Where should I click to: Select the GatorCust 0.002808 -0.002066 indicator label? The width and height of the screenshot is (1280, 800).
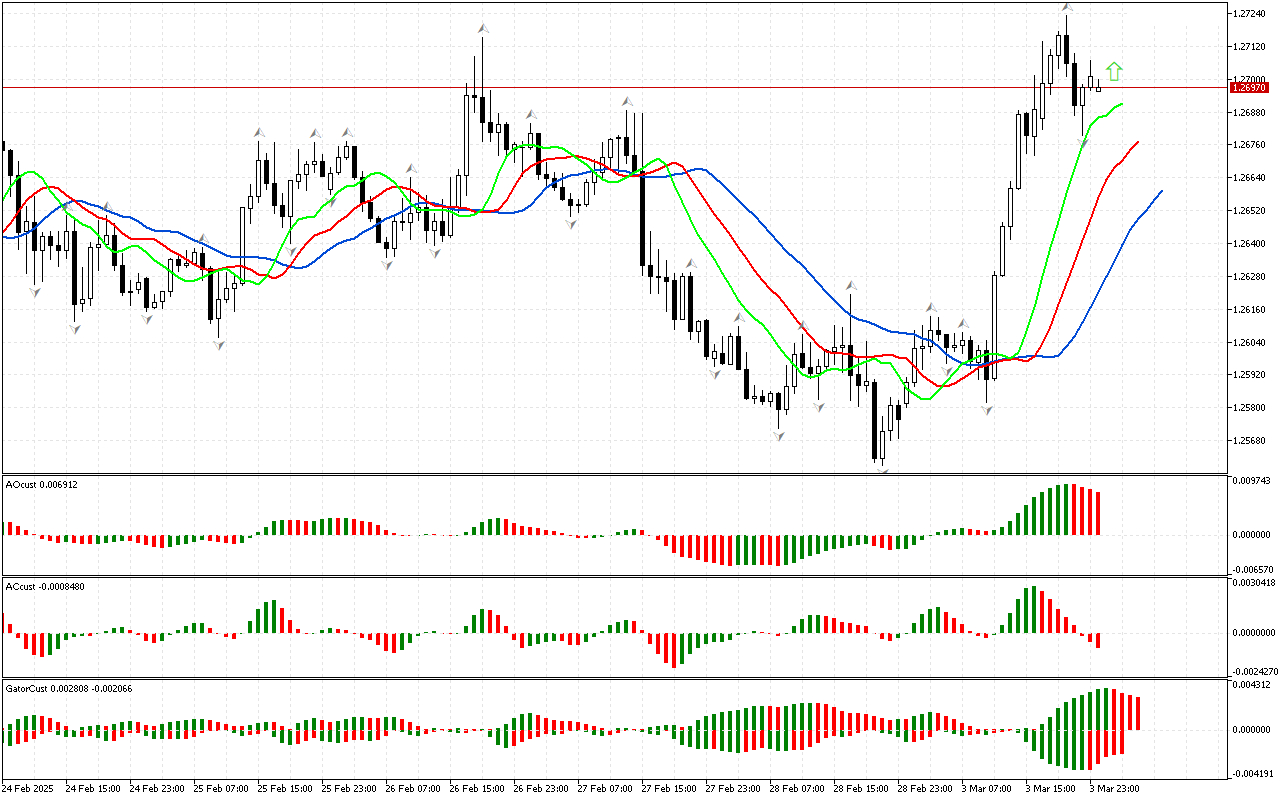point(69,688)
